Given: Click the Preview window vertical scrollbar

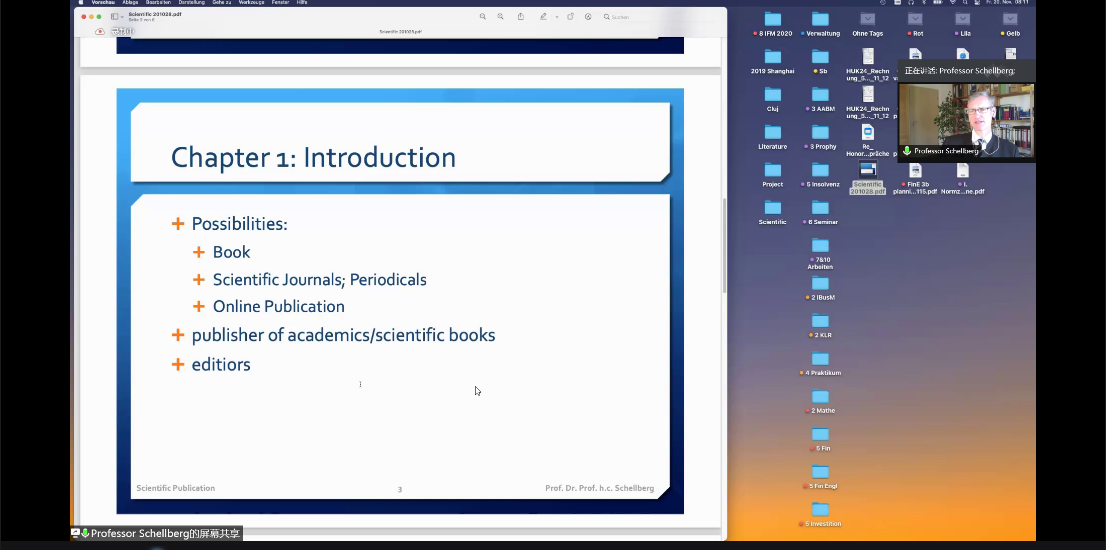Looking at the screenshot, I should 724,245.
